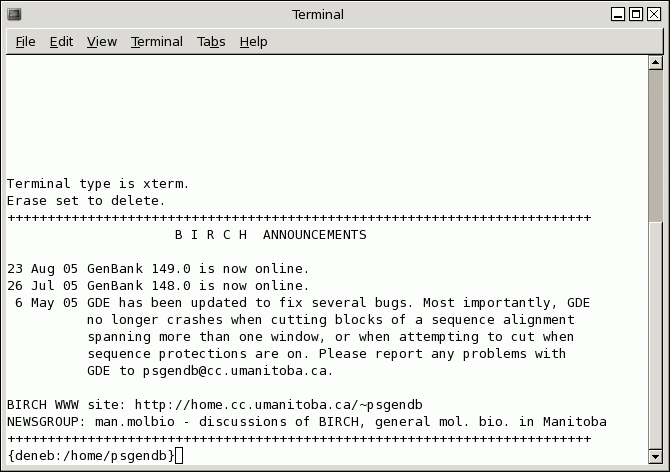
Task: Click the scrollbar up arrow
Action: [656, 63]
